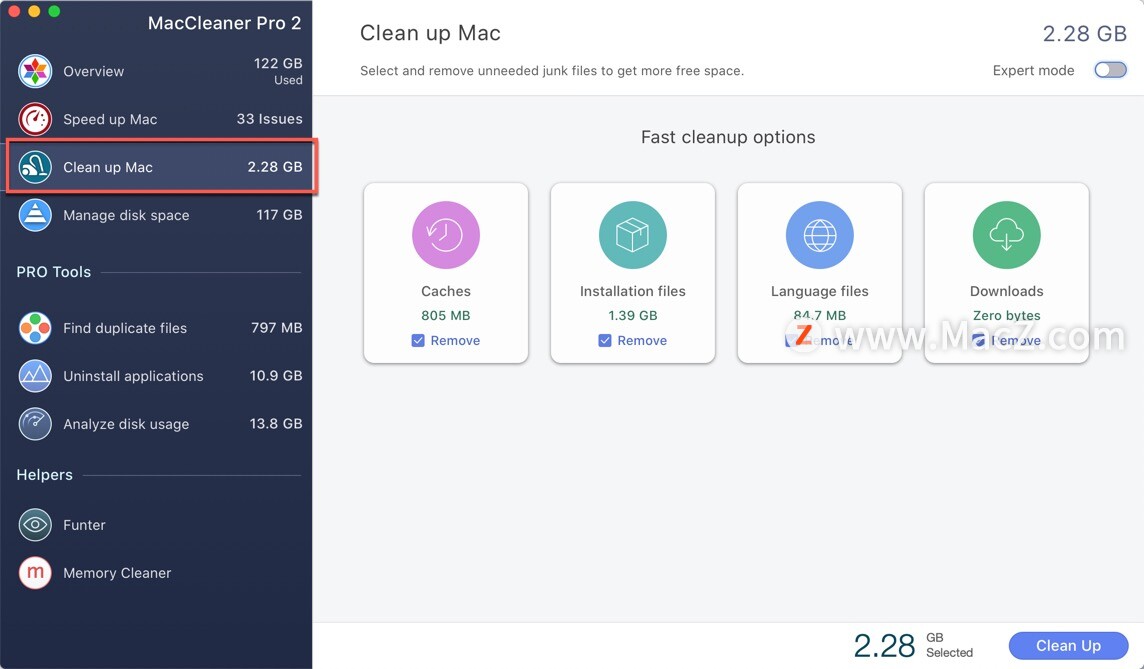Open the Manage disk space pyramid icon
The height and width of the screenshot is (669, 1144).
pyautogui.click(x=35, y=215)
